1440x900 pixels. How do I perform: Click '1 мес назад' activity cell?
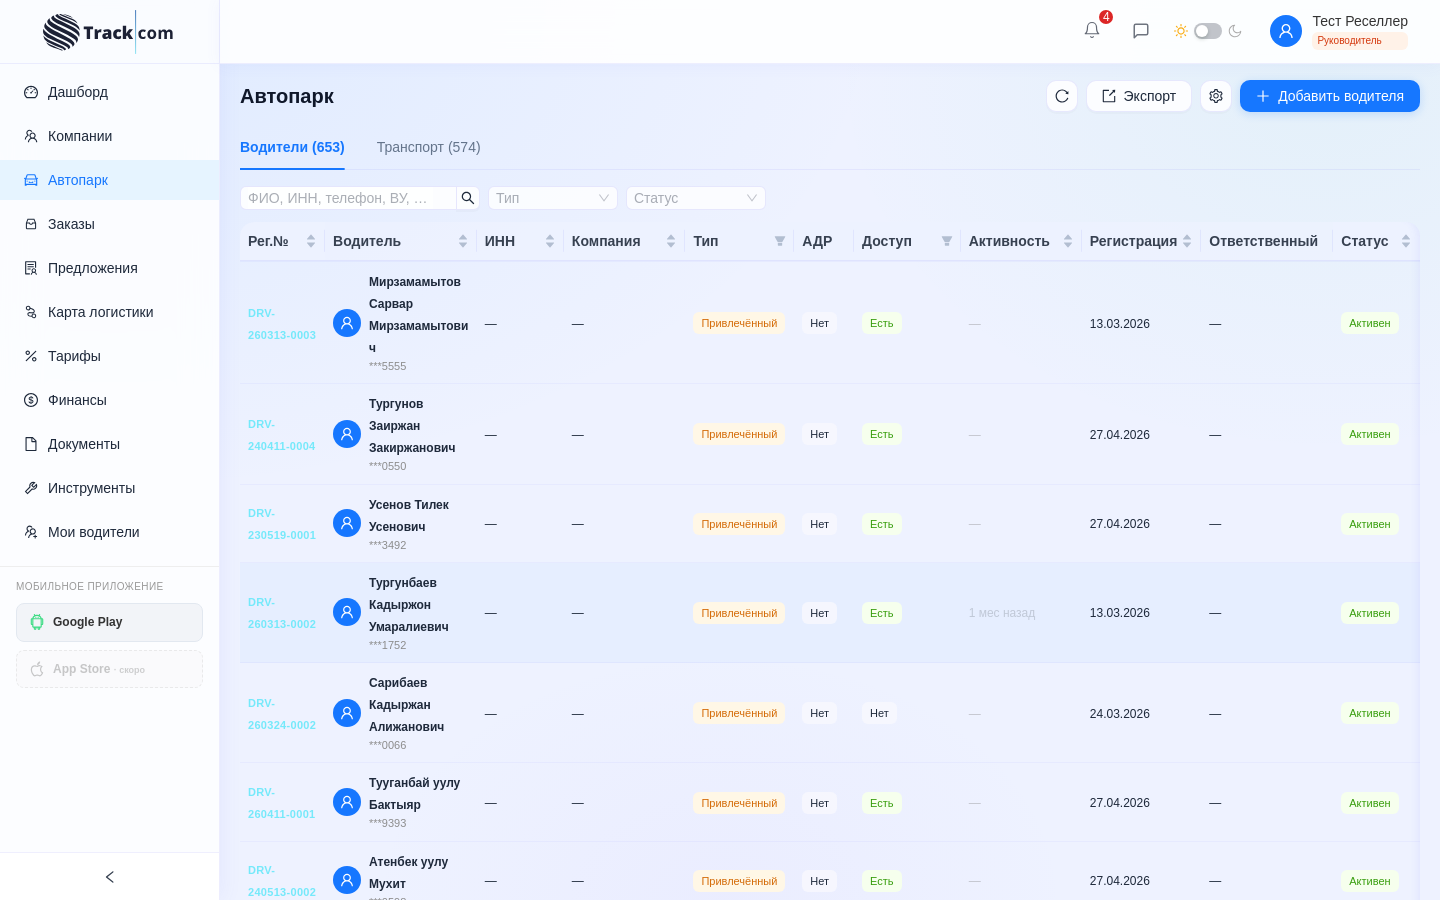click(x=1002, y=613)
